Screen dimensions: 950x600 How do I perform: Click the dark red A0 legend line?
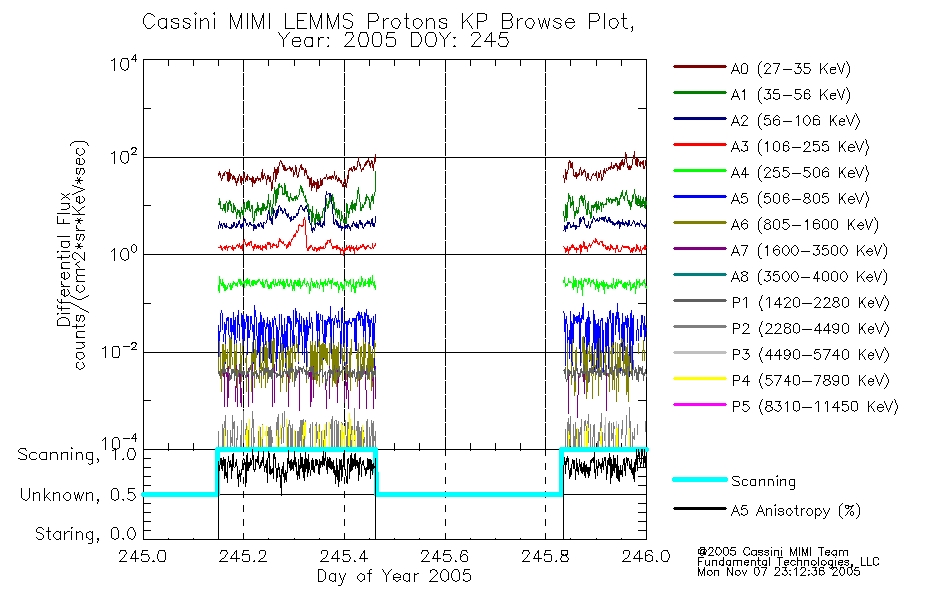[x=700, y=67]
